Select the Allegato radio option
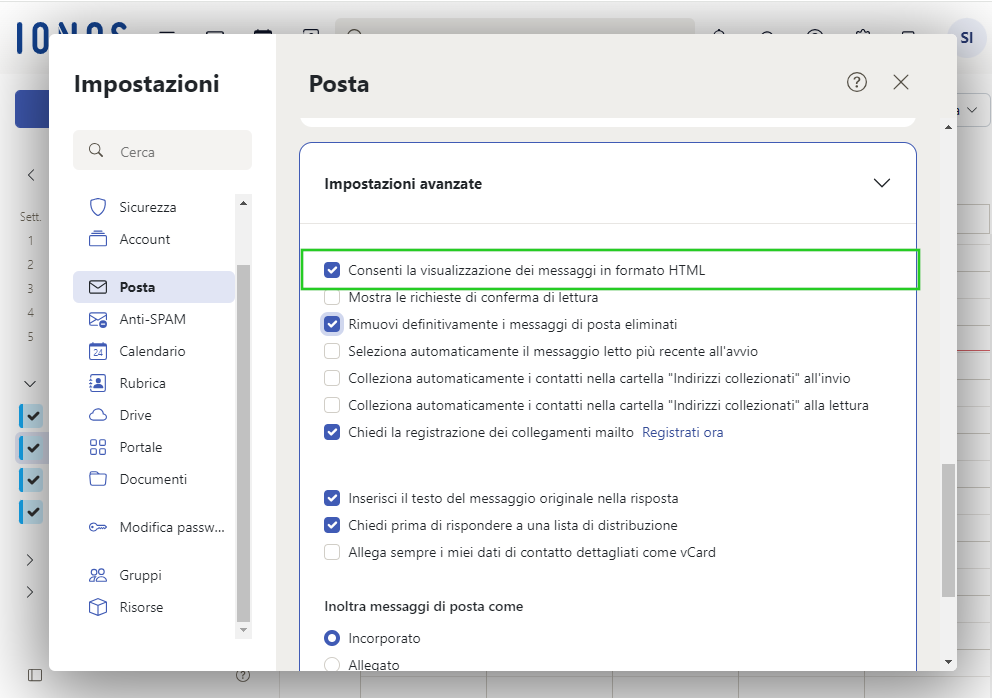The height and width of the screenshot is (698, 992). tap(332, 664)
